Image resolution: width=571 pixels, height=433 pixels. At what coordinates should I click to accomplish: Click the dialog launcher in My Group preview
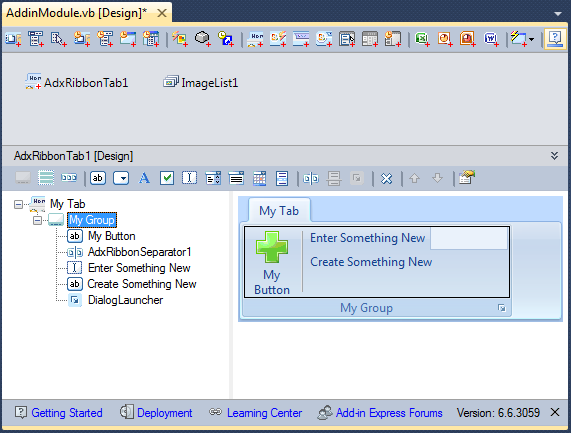(502, 308)
